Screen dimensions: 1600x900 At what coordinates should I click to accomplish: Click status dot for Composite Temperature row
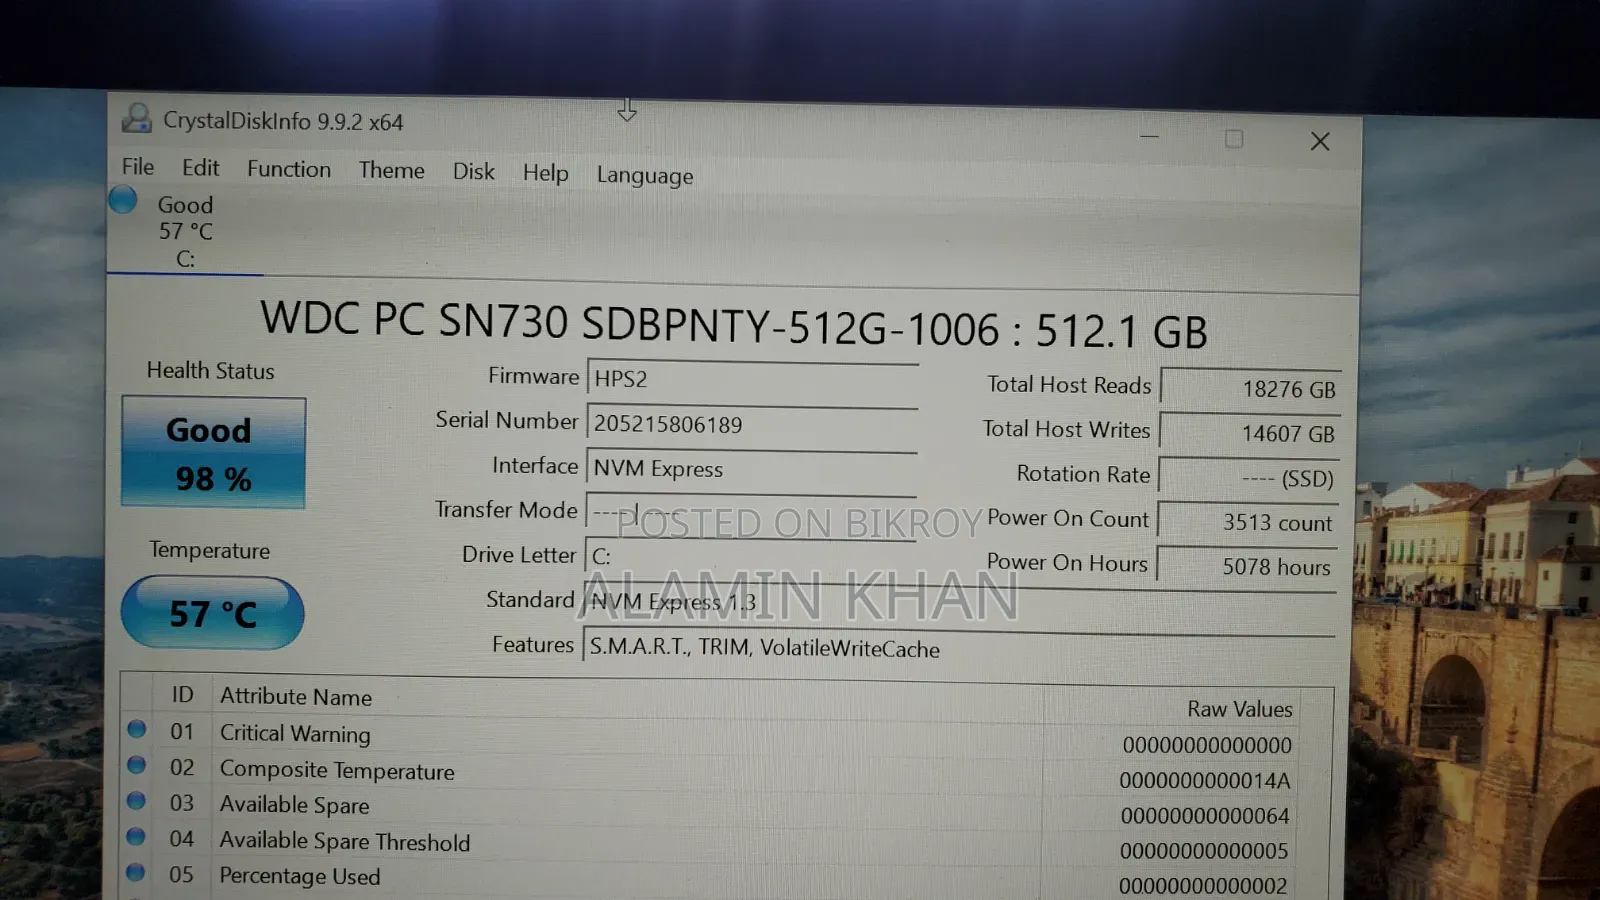pos(137,765)
